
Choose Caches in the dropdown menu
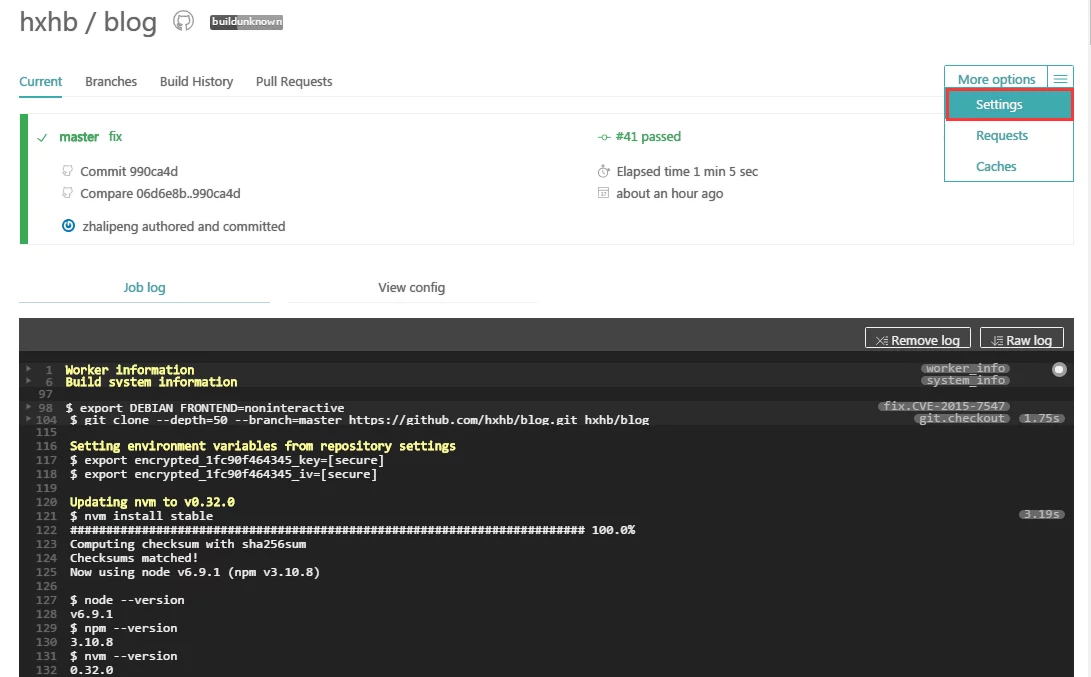(x=996, y=166)
